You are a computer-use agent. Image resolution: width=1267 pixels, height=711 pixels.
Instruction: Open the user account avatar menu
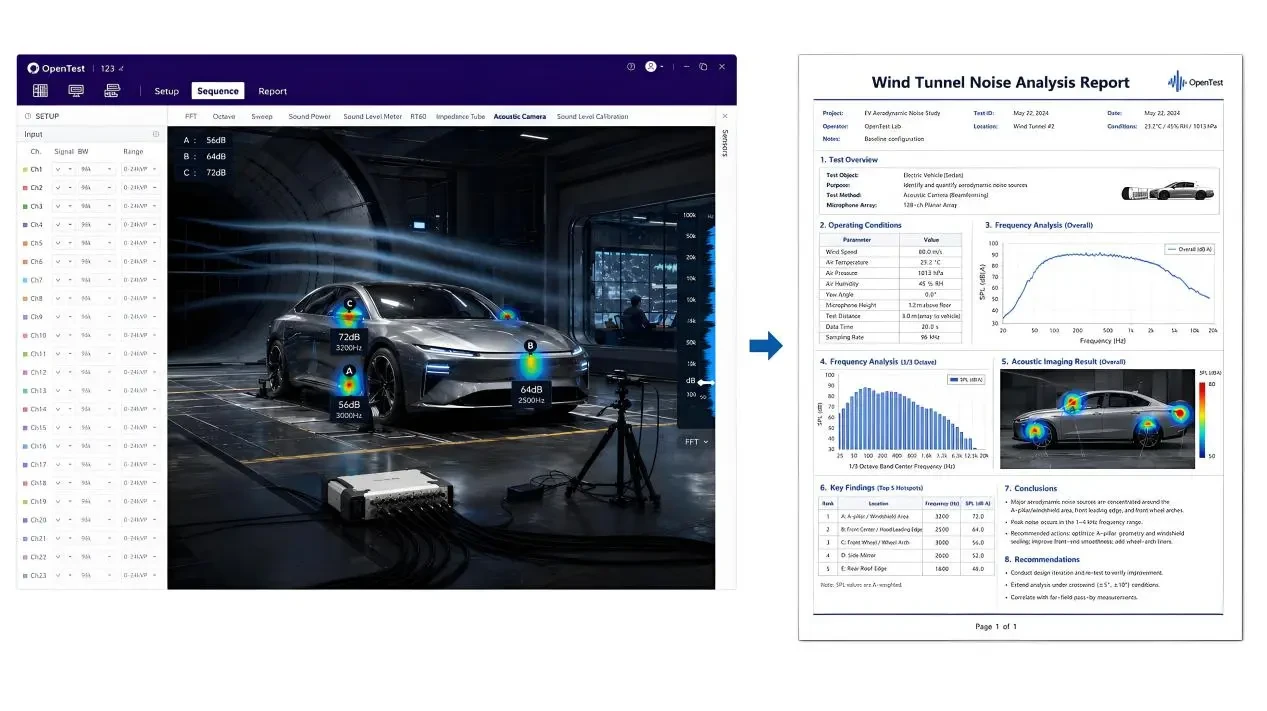[653, 67]
